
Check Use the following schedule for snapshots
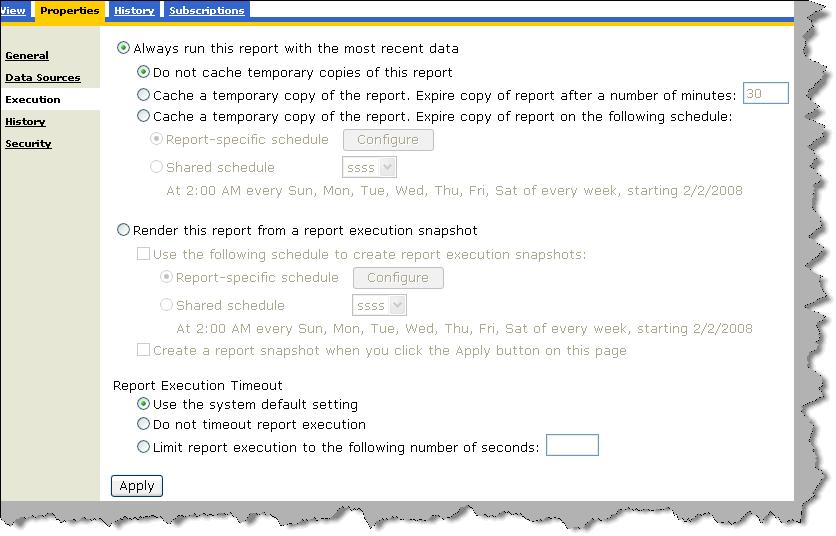click(x=143, y=253)
